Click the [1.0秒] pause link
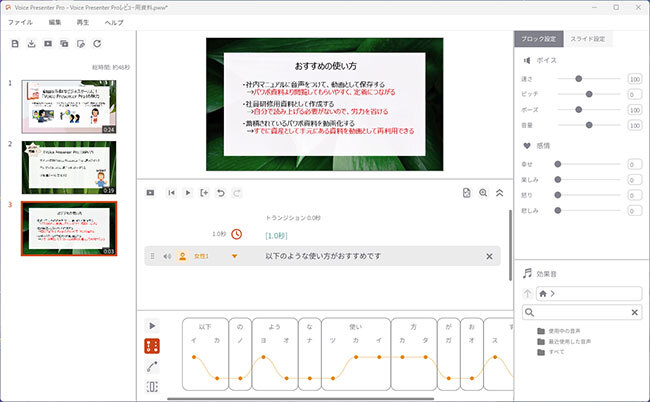The width and height of the screenshot is (650, 402). coord(277,235)
